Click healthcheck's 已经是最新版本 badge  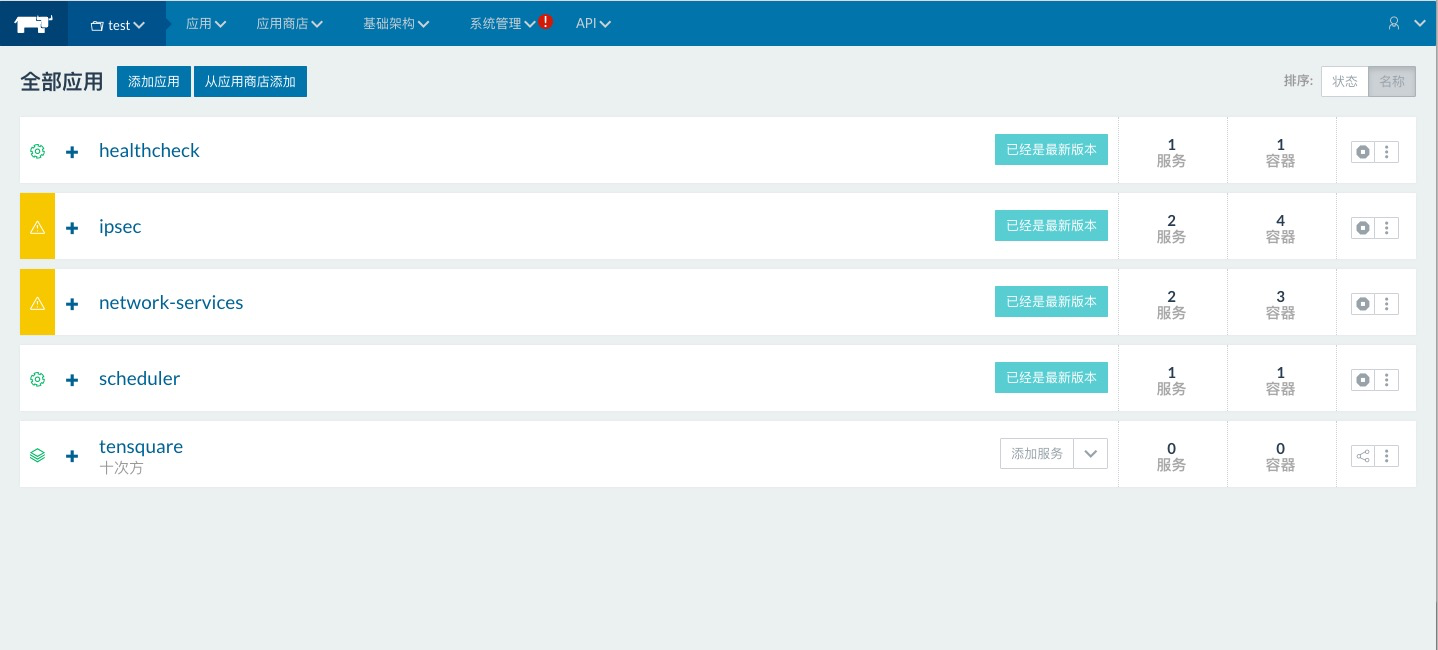pyautogui.click(x=1051, y=150)
